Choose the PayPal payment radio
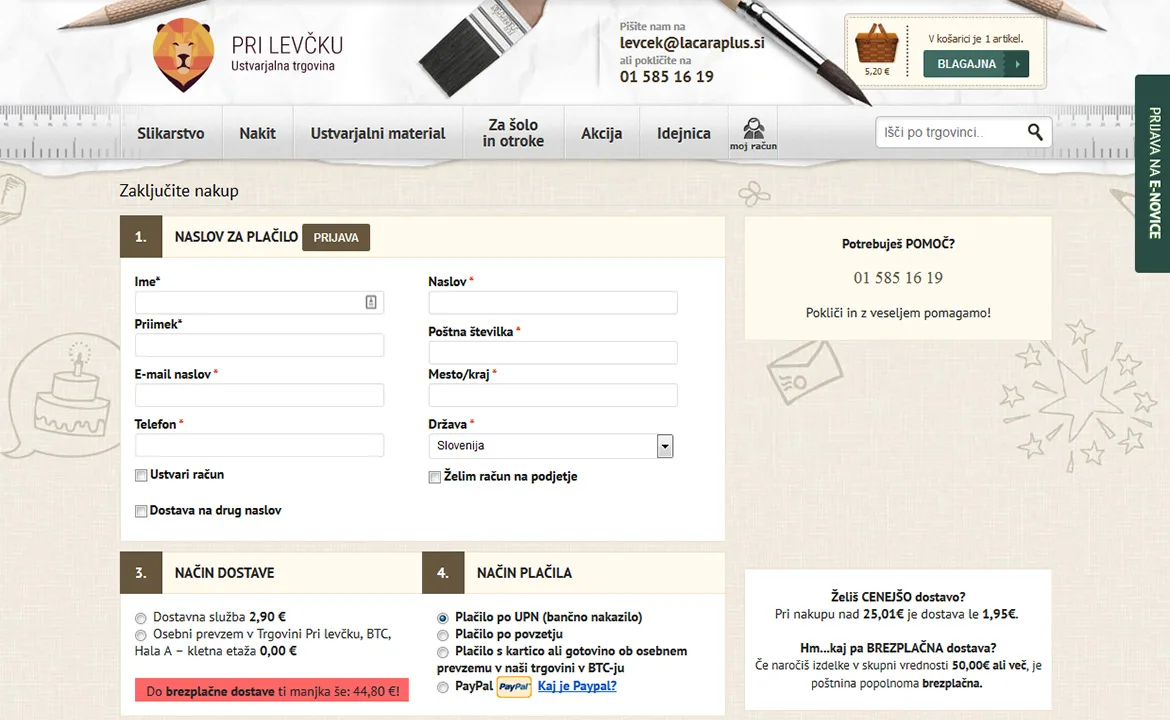This screenshot has height=720, width=1170. tap(442, 687)
